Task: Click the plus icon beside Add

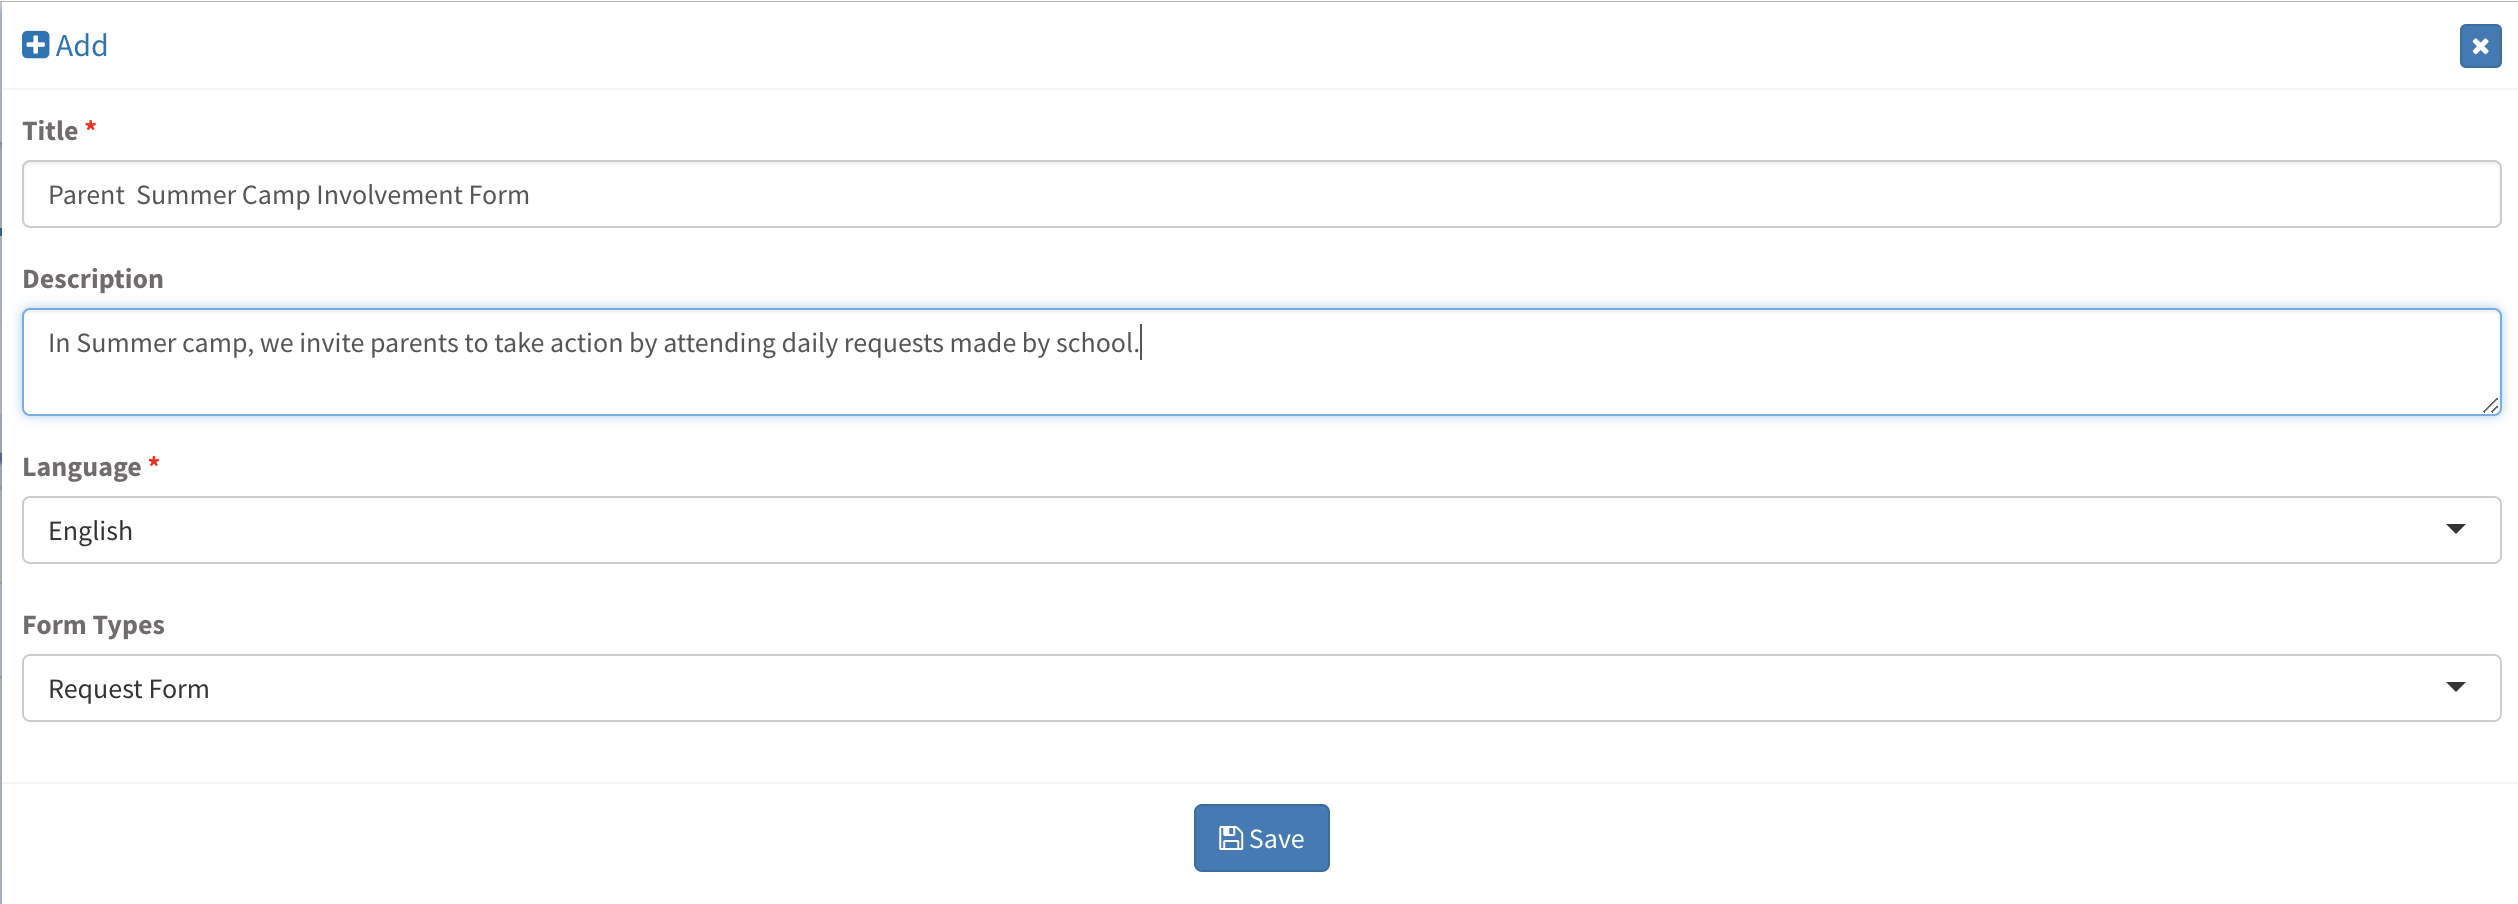Action: click(35, 45)
